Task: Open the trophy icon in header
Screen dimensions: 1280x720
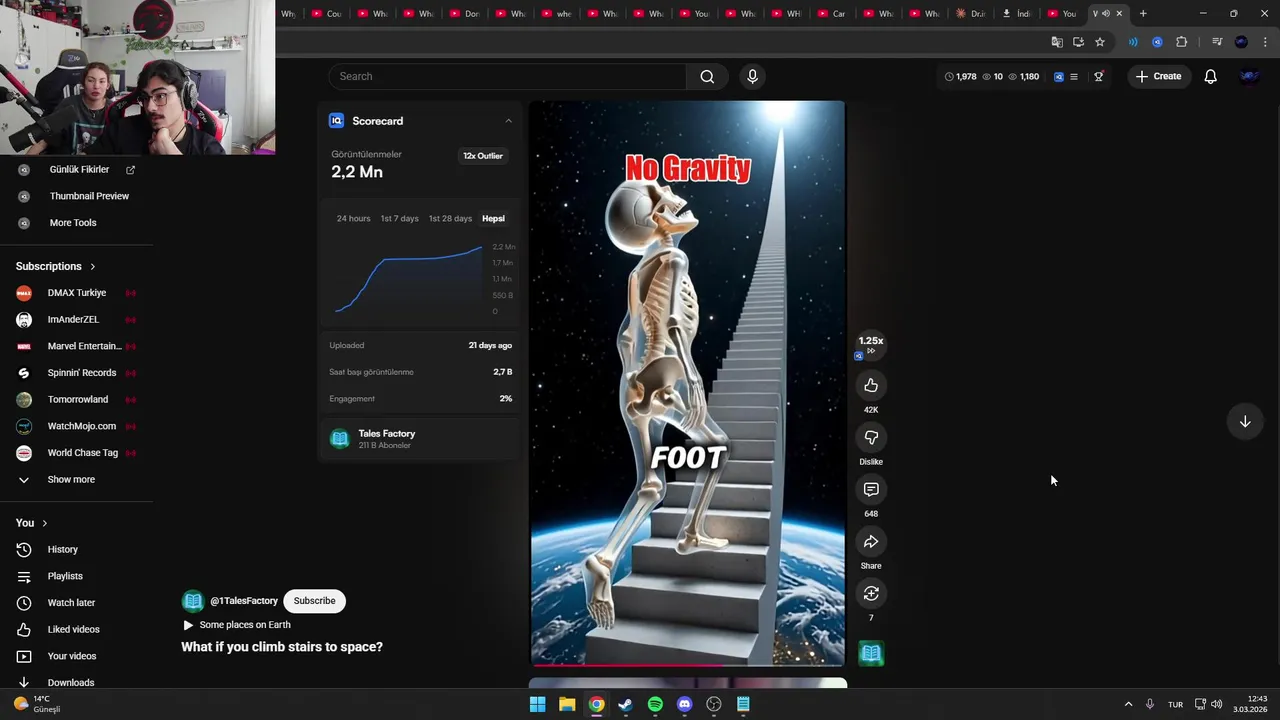Action: click(1098, 76)
